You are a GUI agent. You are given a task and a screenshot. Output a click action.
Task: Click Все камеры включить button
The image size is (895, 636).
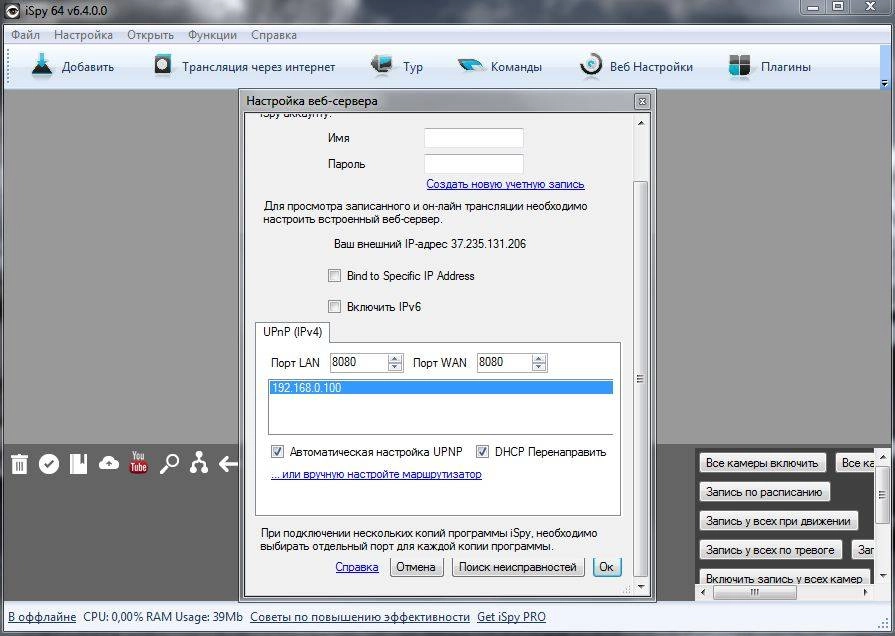[762, 463]
